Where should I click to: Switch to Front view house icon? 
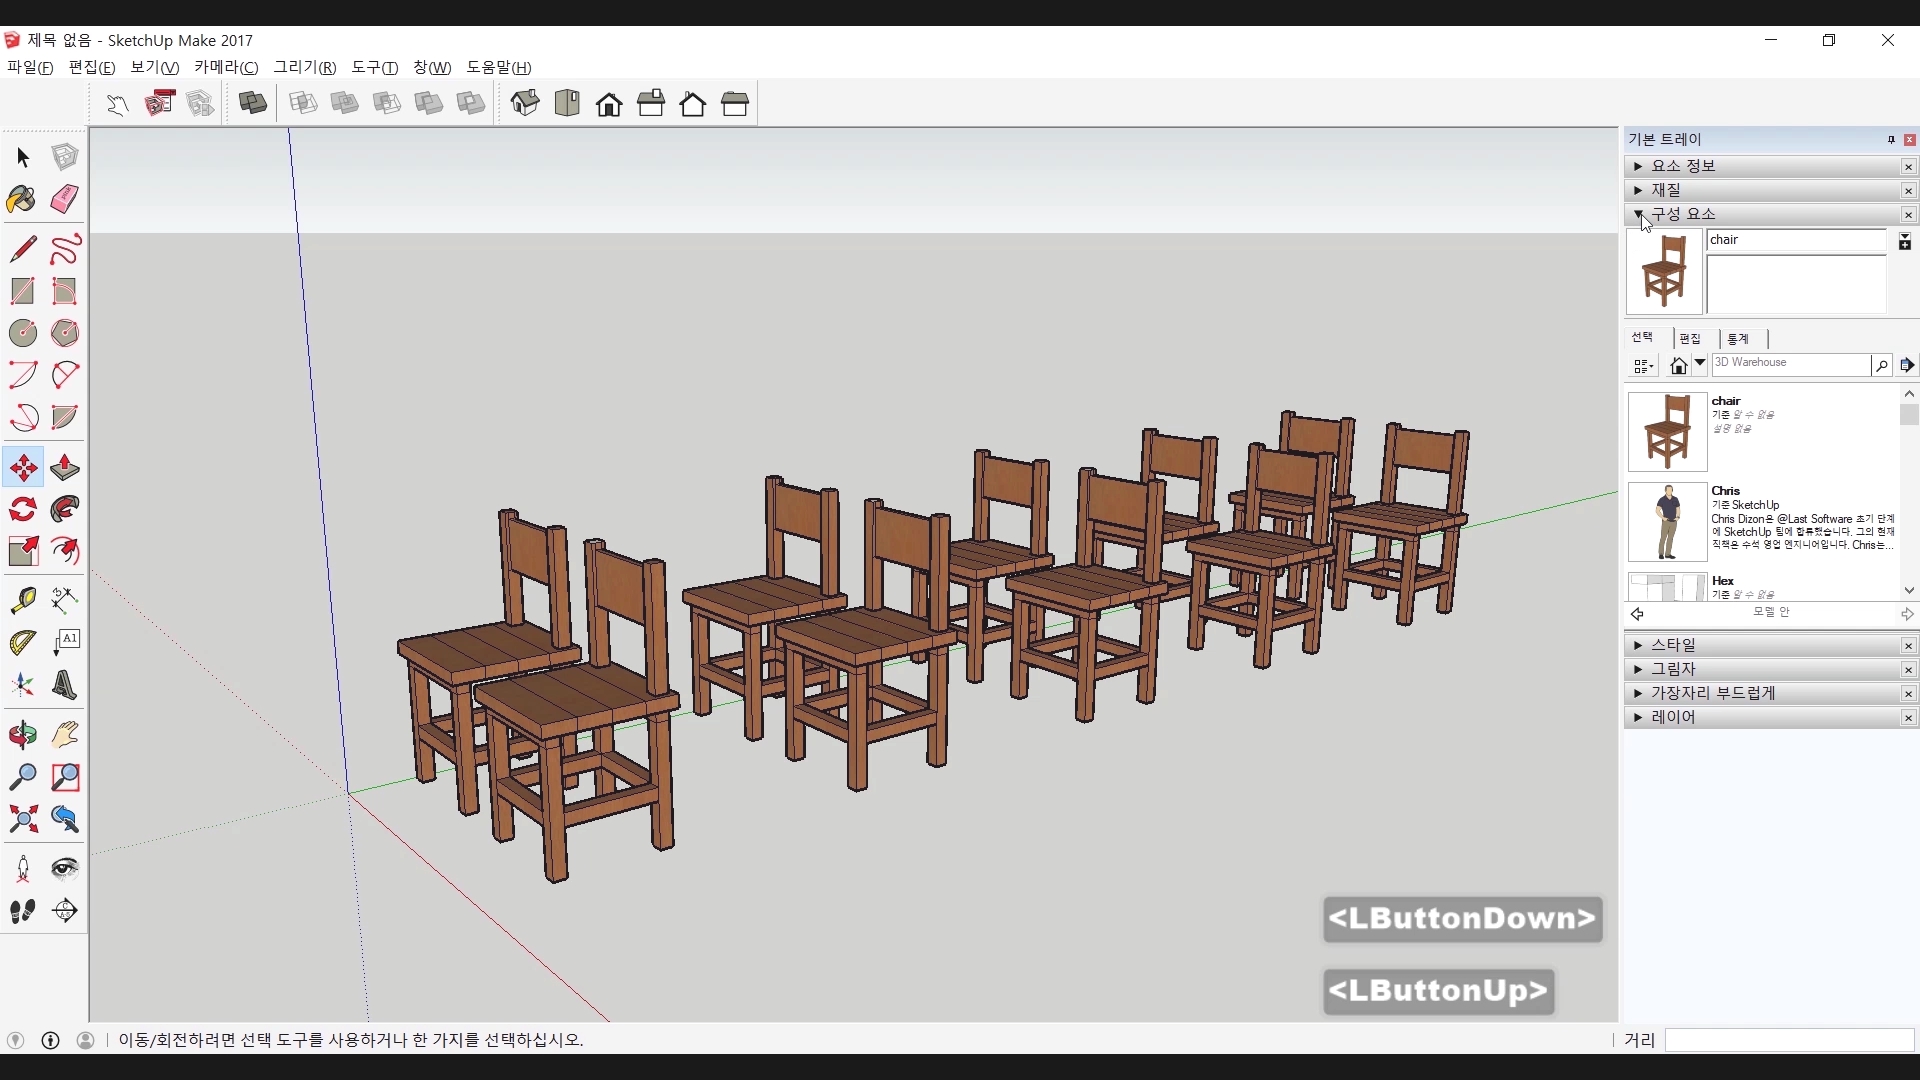tap(609, 104)
